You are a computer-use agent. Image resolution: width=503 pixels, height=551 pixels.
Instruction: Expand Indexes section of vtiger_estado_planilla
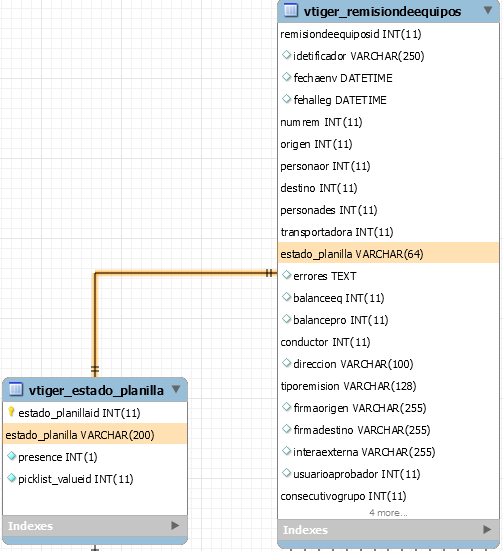click(x=175, y=525)
